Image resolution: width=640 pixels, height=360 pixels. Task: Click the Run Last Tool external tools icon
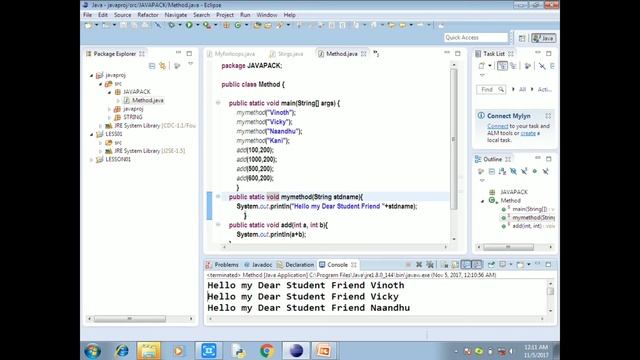pyautogui.click(x=207, y=25)
